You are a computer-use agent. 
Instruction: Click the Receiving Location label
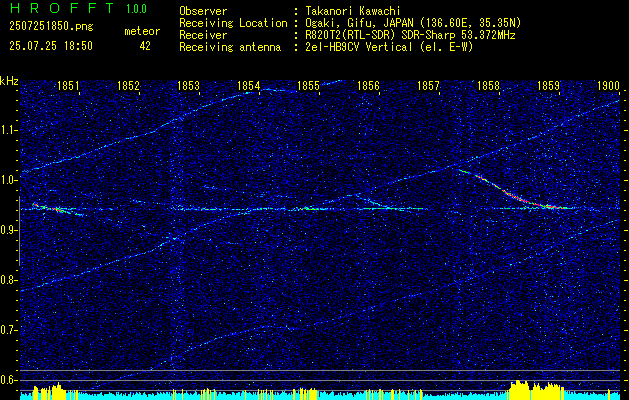[x=233, y=23]
